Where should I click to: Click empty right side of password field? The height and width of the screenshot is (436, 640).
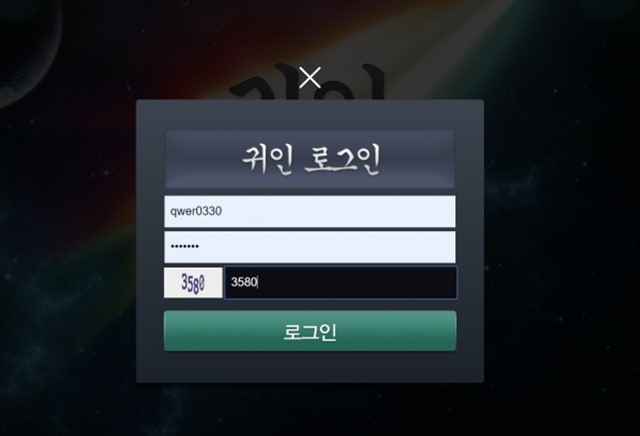tap(367, 247)
